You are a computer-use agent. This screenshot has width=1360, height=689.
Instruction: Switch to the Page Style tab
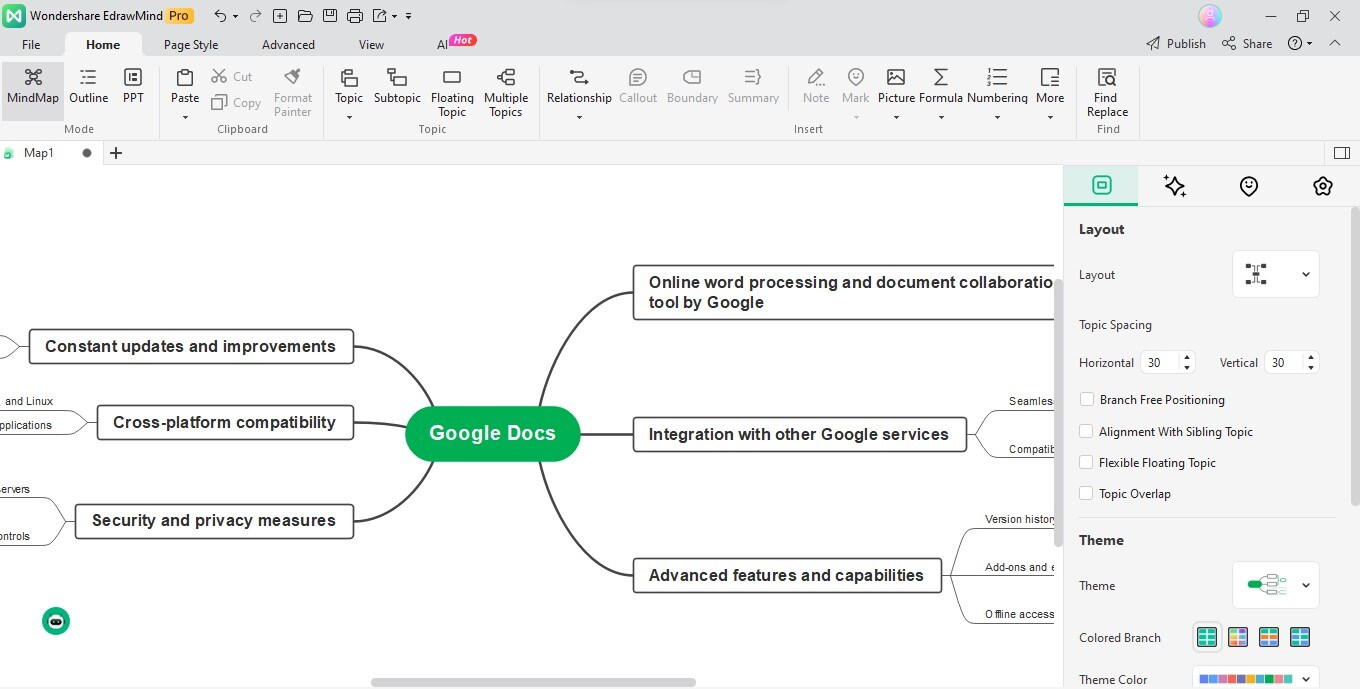click(191, 44)
